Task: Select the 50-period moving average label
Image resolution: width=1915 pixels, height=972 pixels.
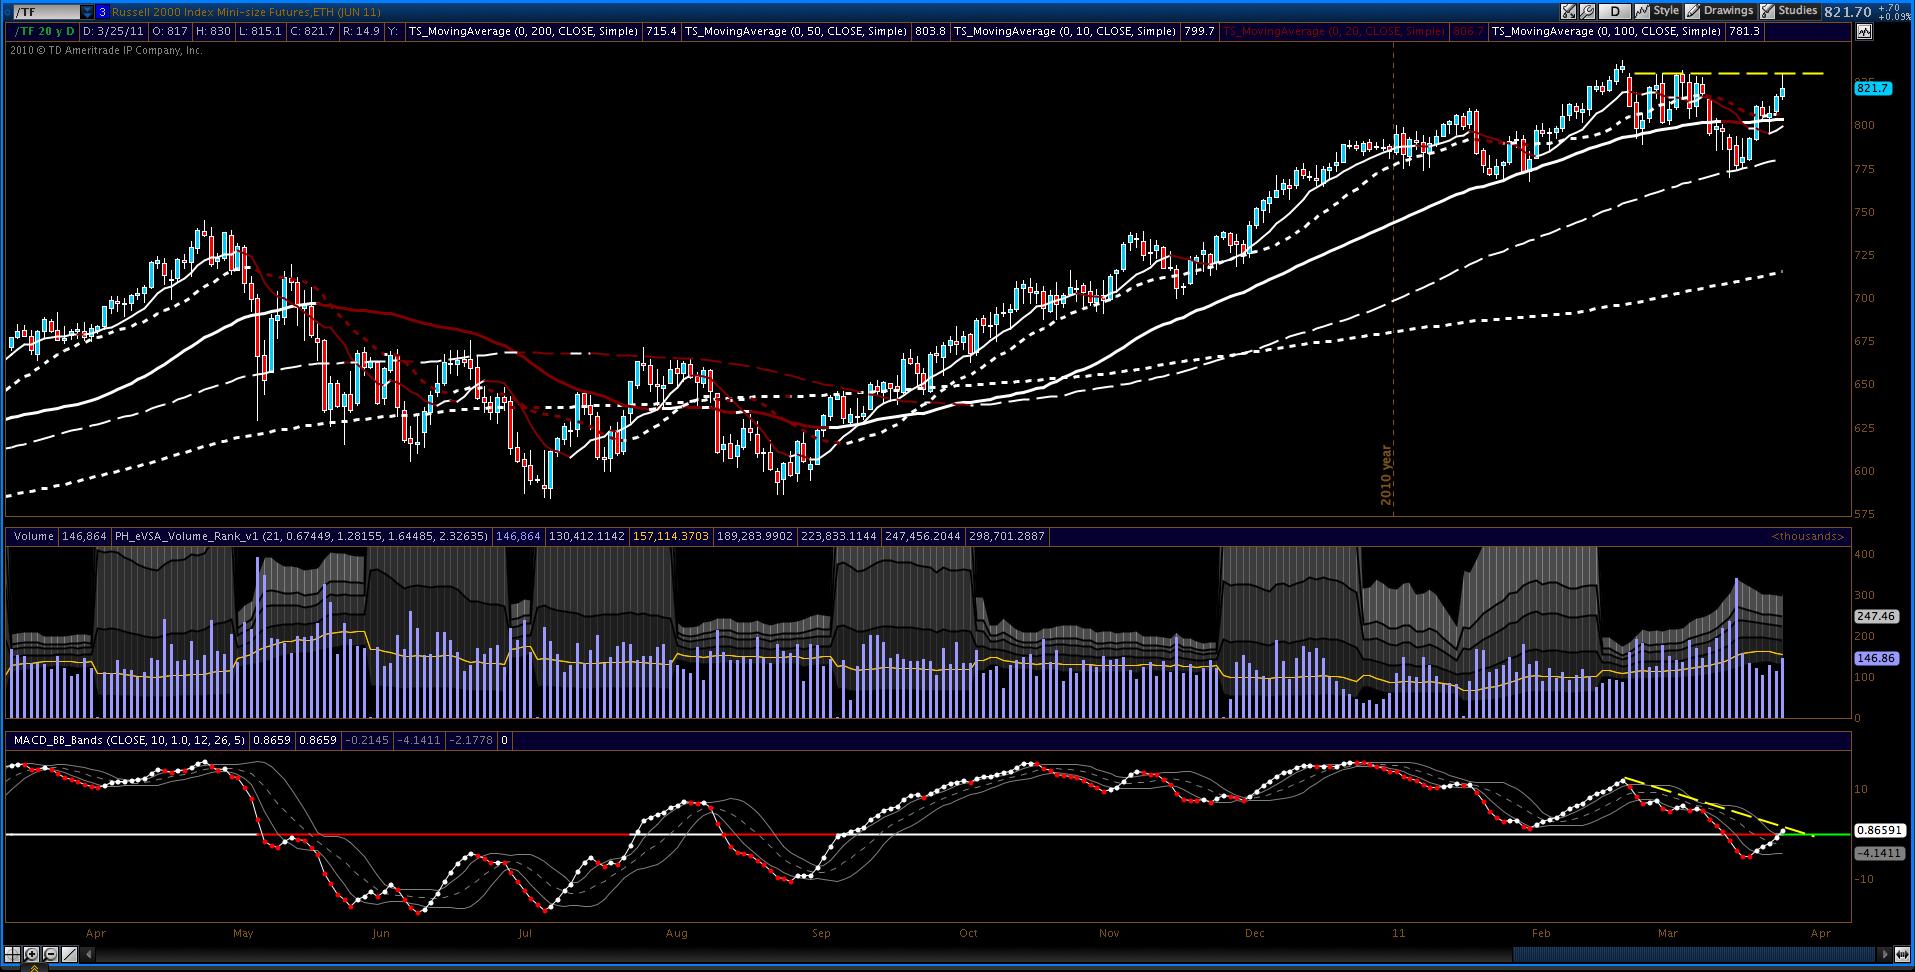Action: tap(796, 31)
